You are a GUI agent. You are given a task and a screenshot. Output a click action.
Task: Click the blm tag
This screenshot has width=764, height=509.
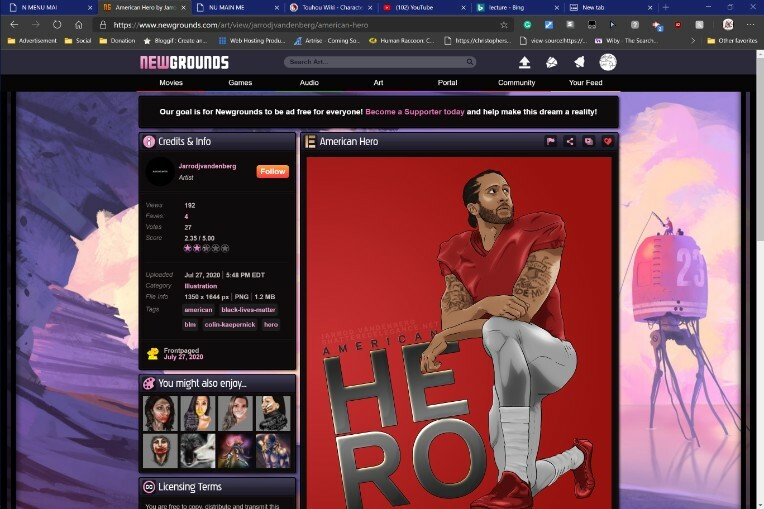tap(190, 324)
